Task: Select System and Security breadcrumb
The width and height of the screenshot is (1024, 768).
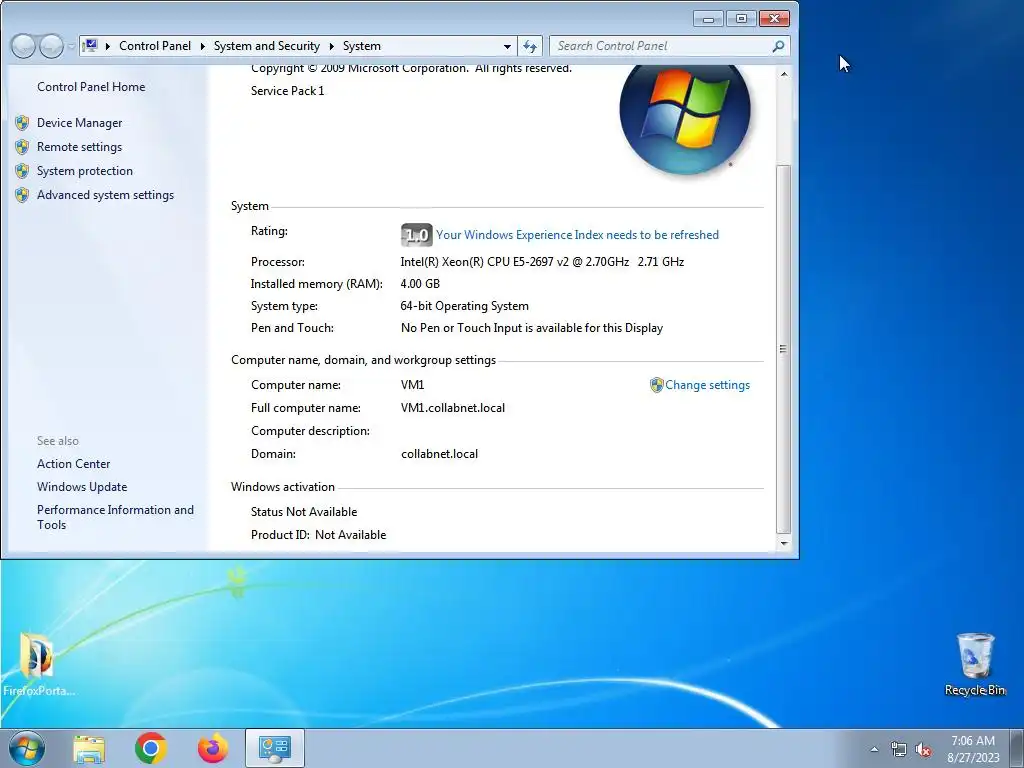Action: coord(266,46)
